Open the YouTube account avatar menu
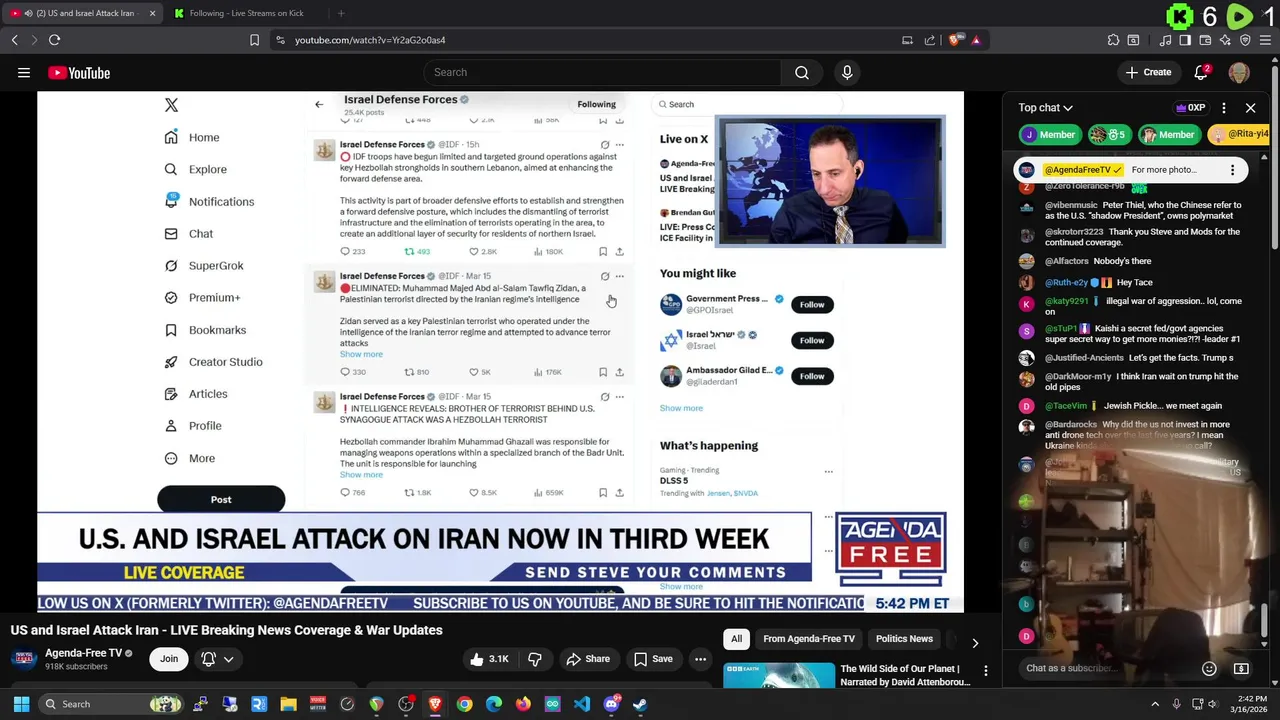 (1238, 72)
